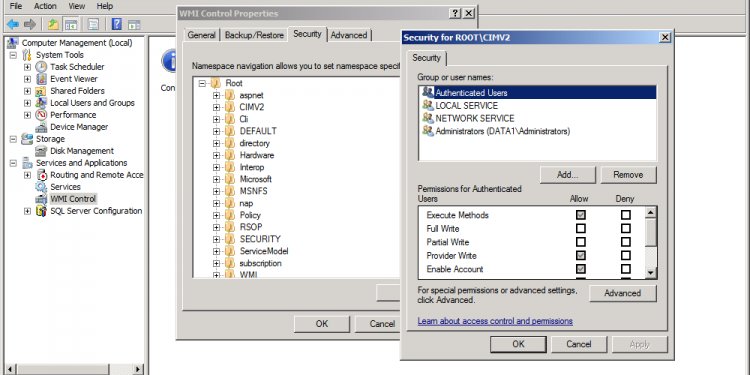This screenshot has height=375, width=750.
Task: Click OK in Security for ROOT\CIMV2 dialog
Action: (x=518, y=344)
